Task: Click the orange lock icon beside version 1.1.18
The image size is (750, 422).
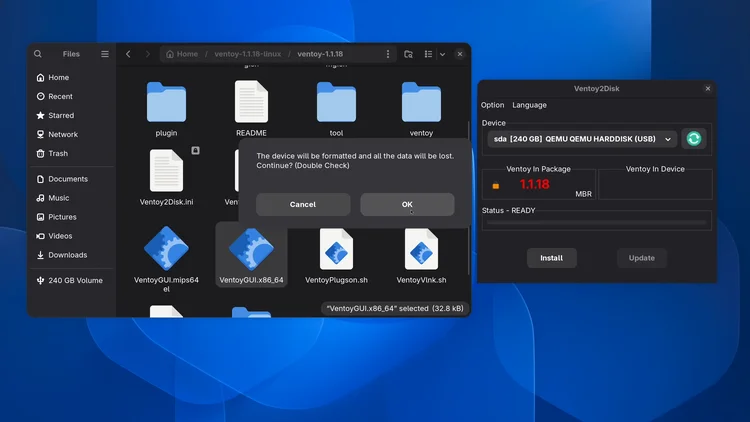Action: point(496,186)
